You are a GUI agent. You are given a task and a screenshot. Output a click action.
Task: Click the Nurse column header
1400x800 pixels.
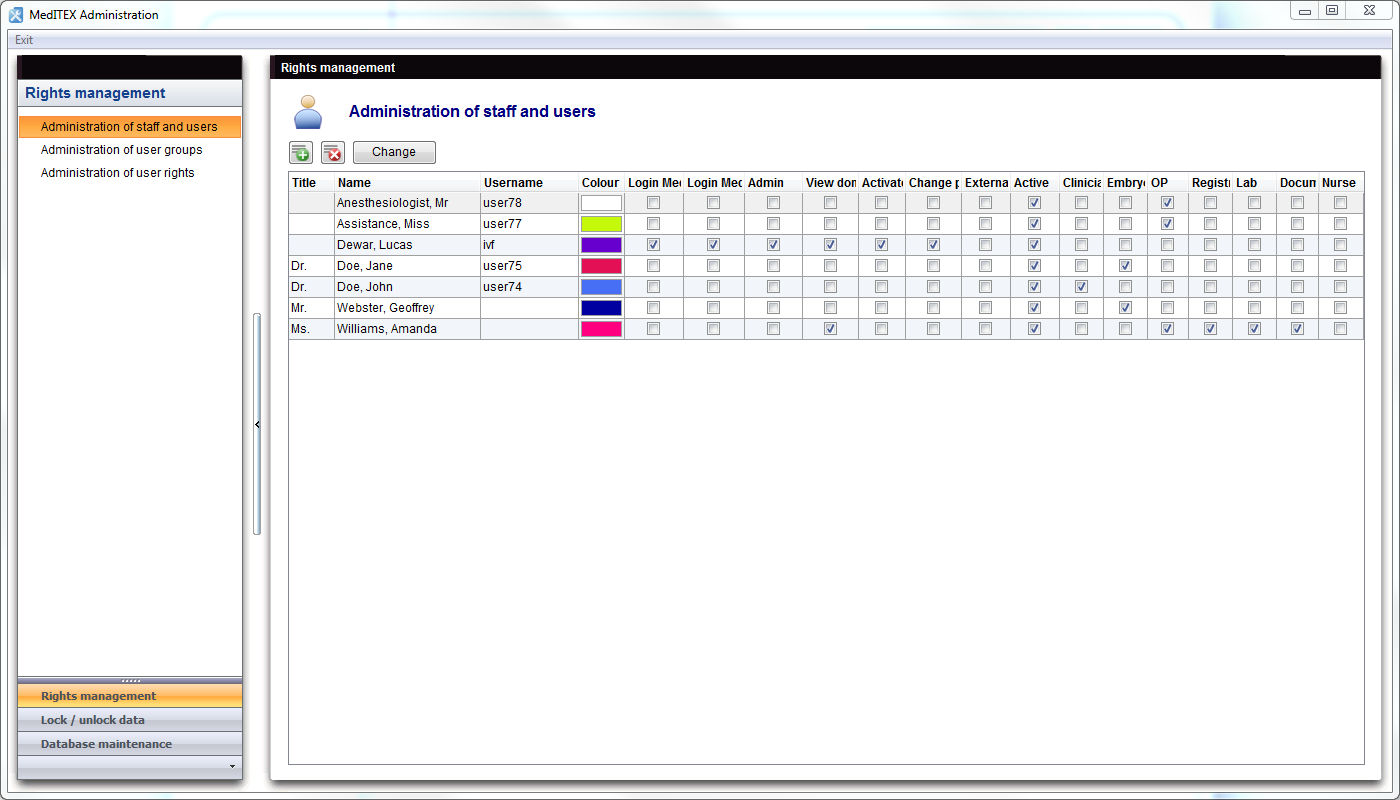click(1341, 183)
